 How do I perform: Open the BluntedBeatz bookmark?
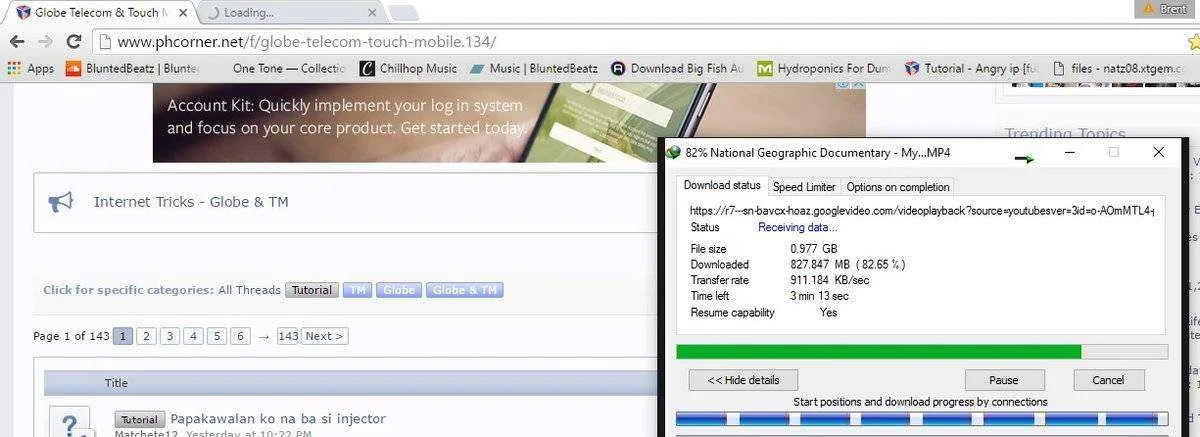(x=133, y=69)
